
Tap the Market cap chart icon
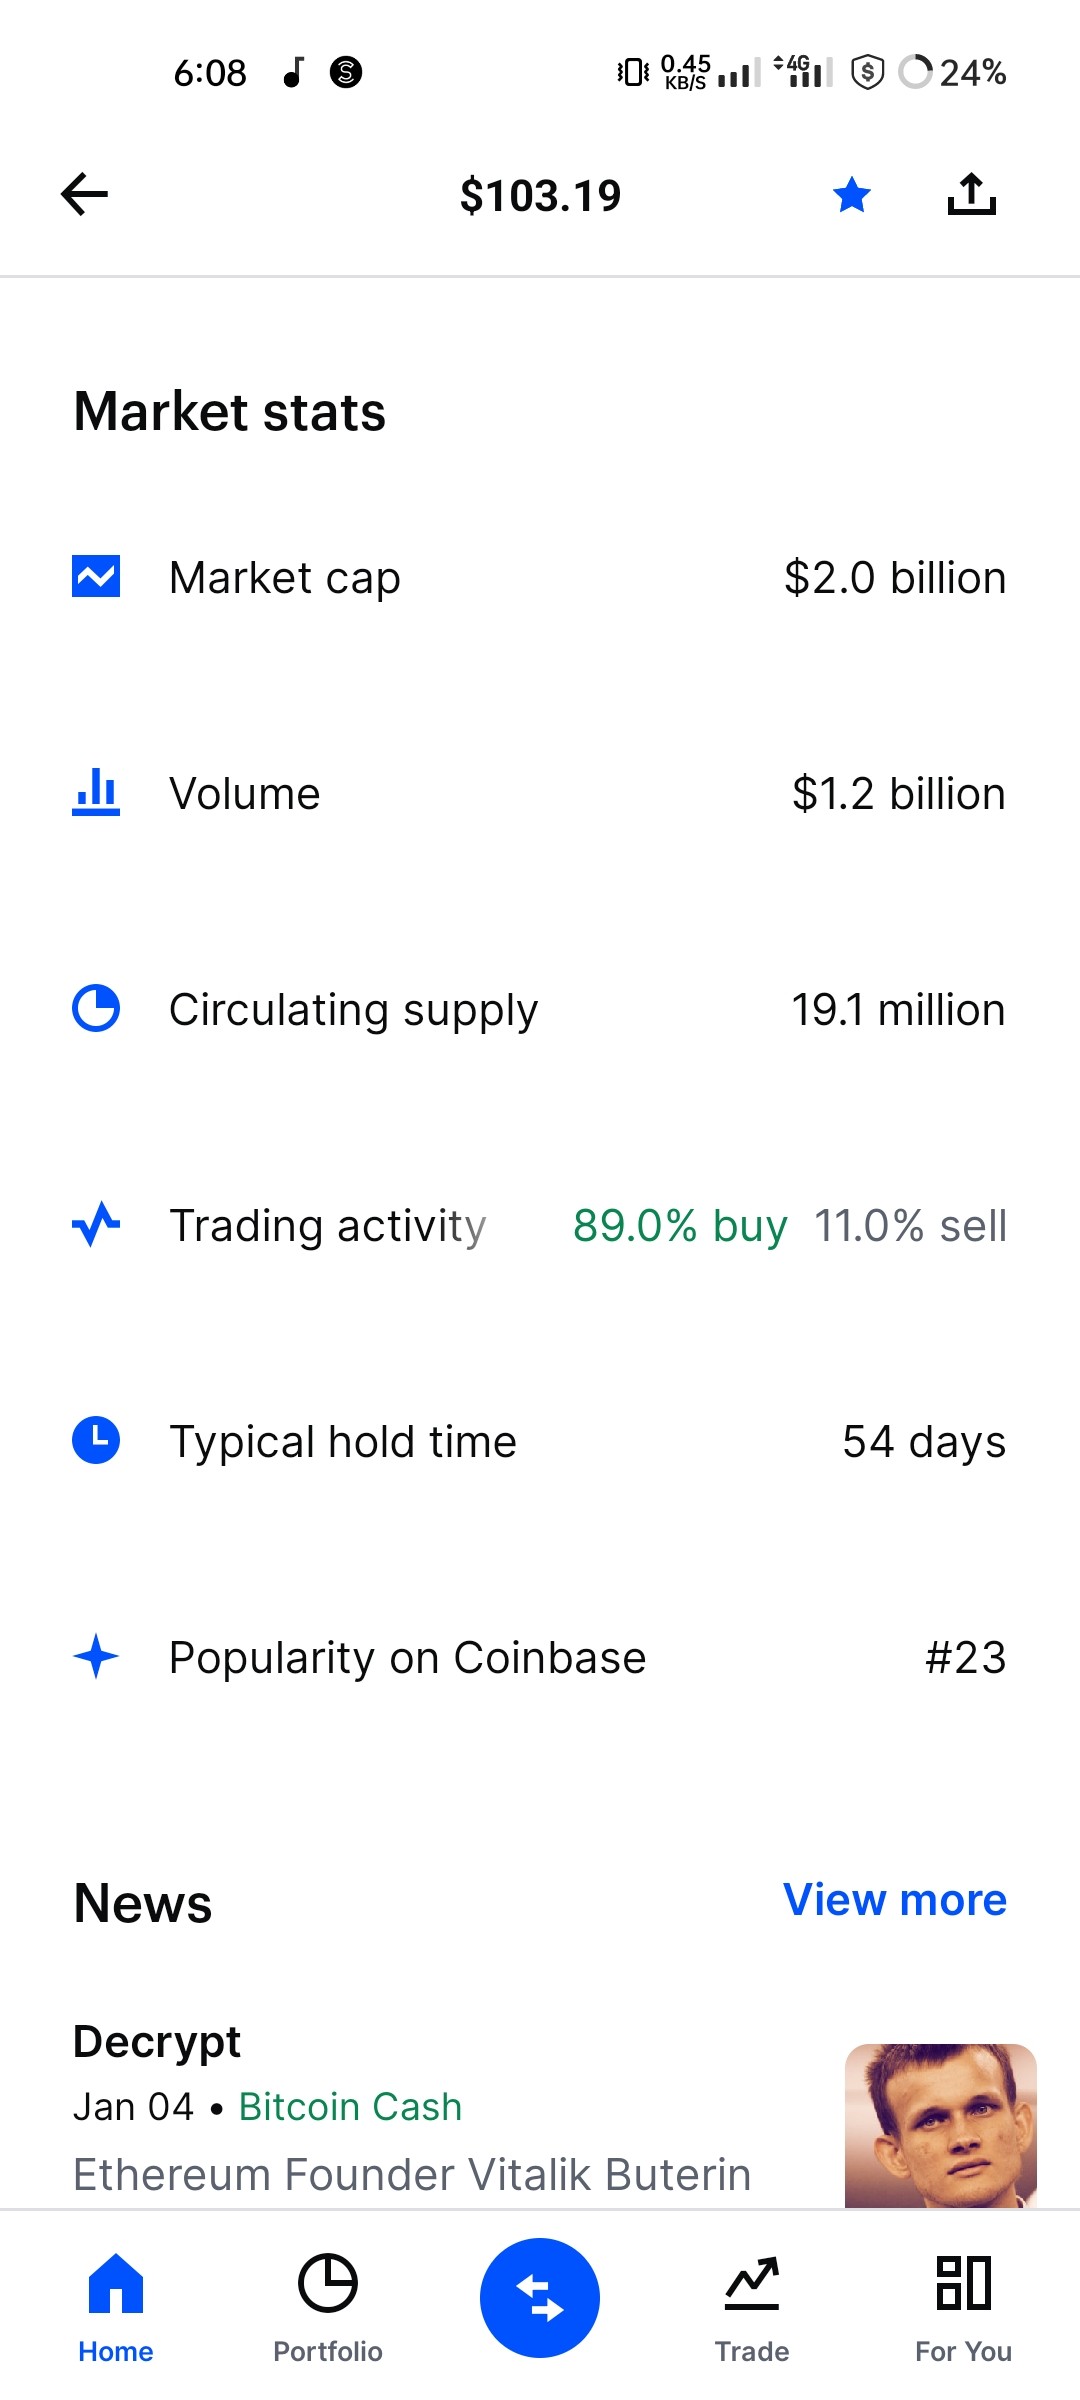(96, 577)
